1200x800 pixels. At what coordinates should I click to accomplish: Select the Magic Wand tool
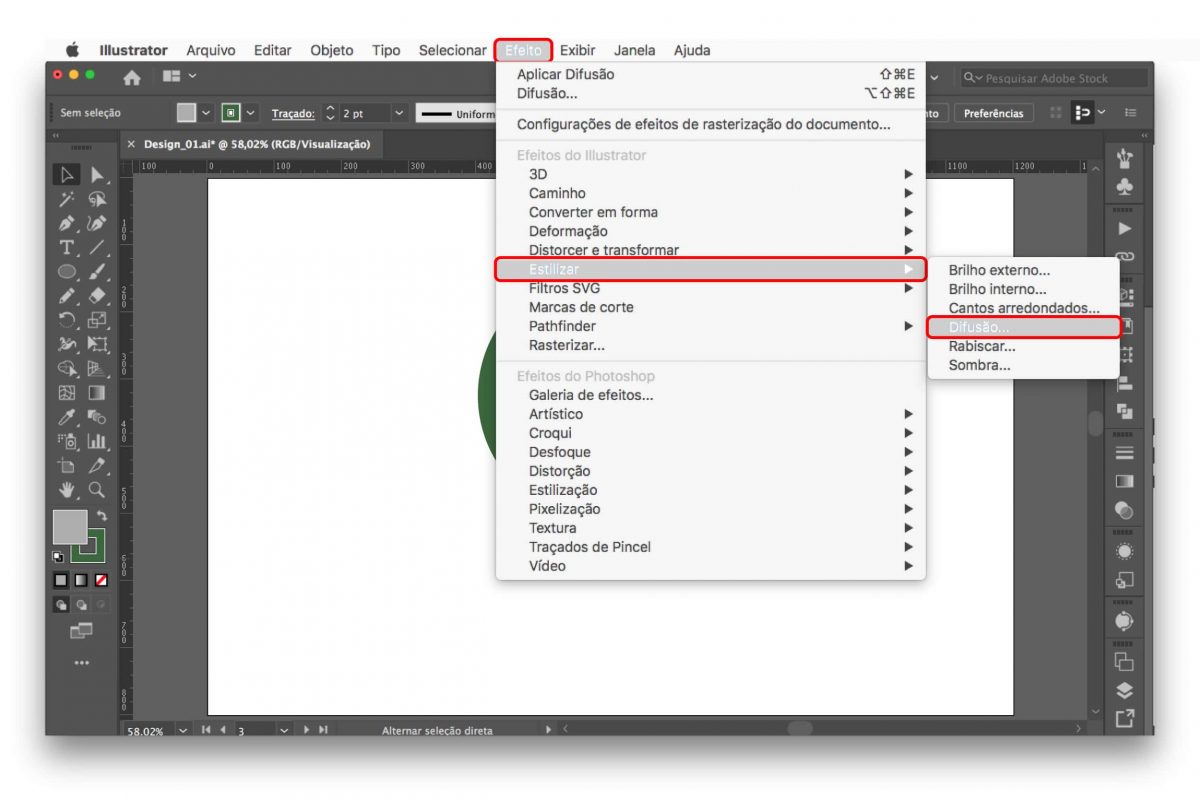tap(68, 199)
